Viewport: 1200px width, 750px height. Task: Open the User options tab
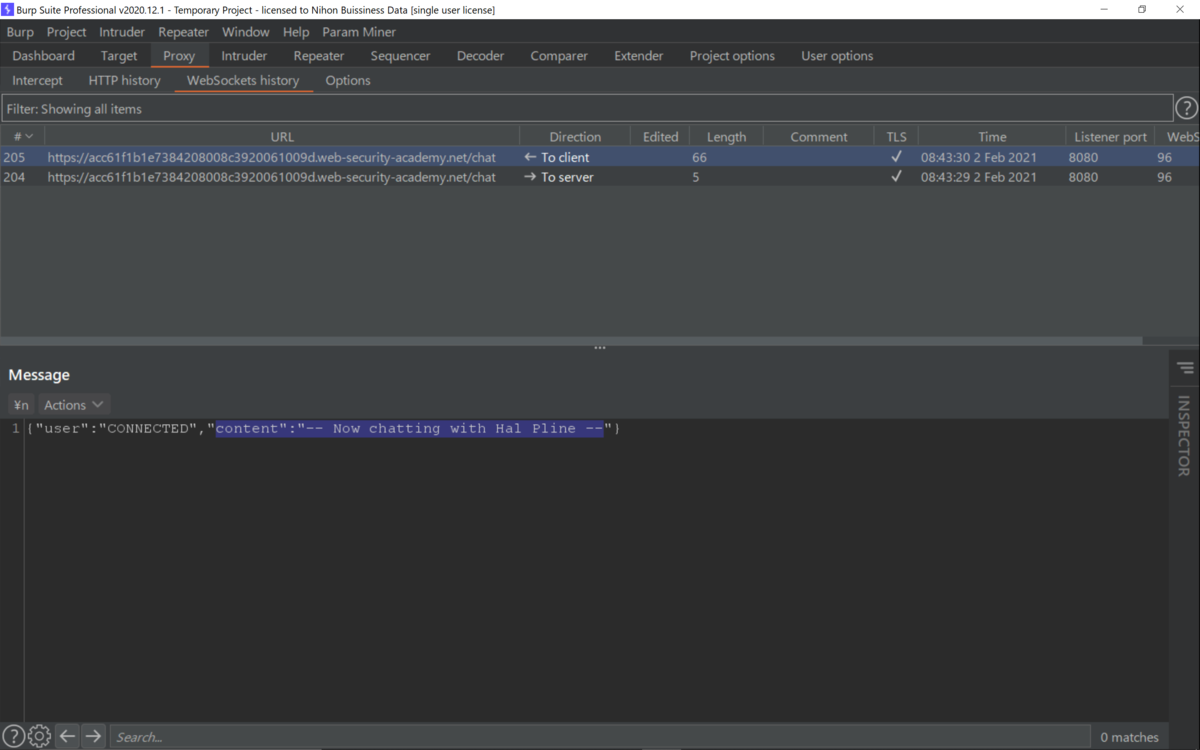pyautogui.click(x=837, y=56)
